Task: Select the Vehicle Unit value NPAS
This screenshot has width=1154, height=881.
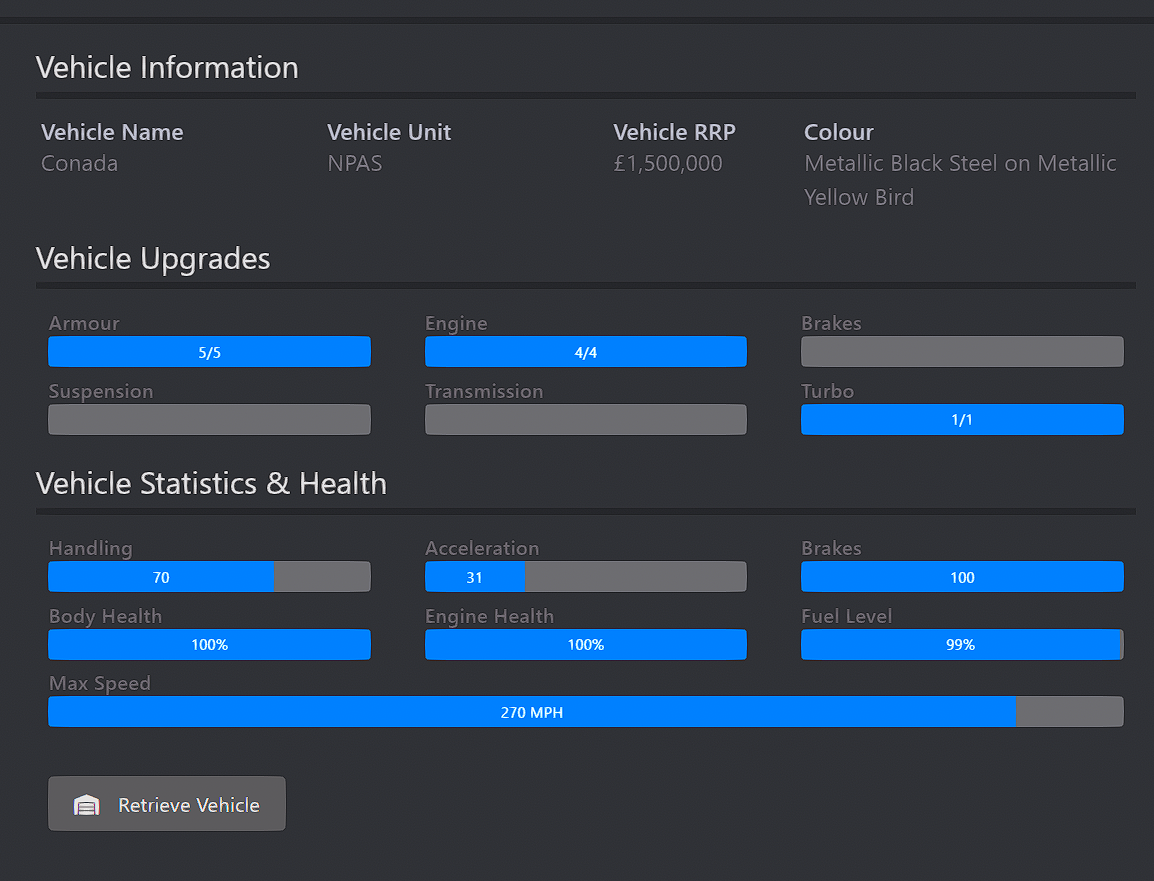Action: tap(355, 164)
